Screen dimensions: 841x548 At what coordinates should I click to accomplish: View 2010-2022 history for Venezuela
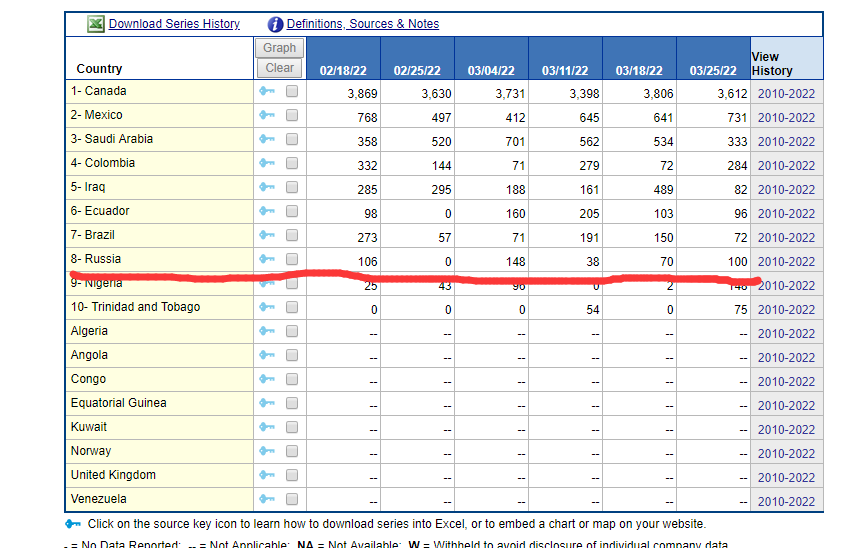point(786,502)
